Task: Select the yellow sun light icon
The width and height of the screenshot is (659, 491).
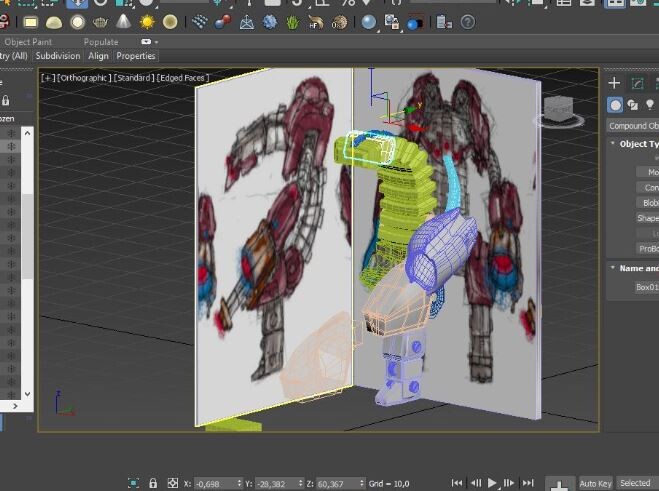Action: [x=147, y=22]
